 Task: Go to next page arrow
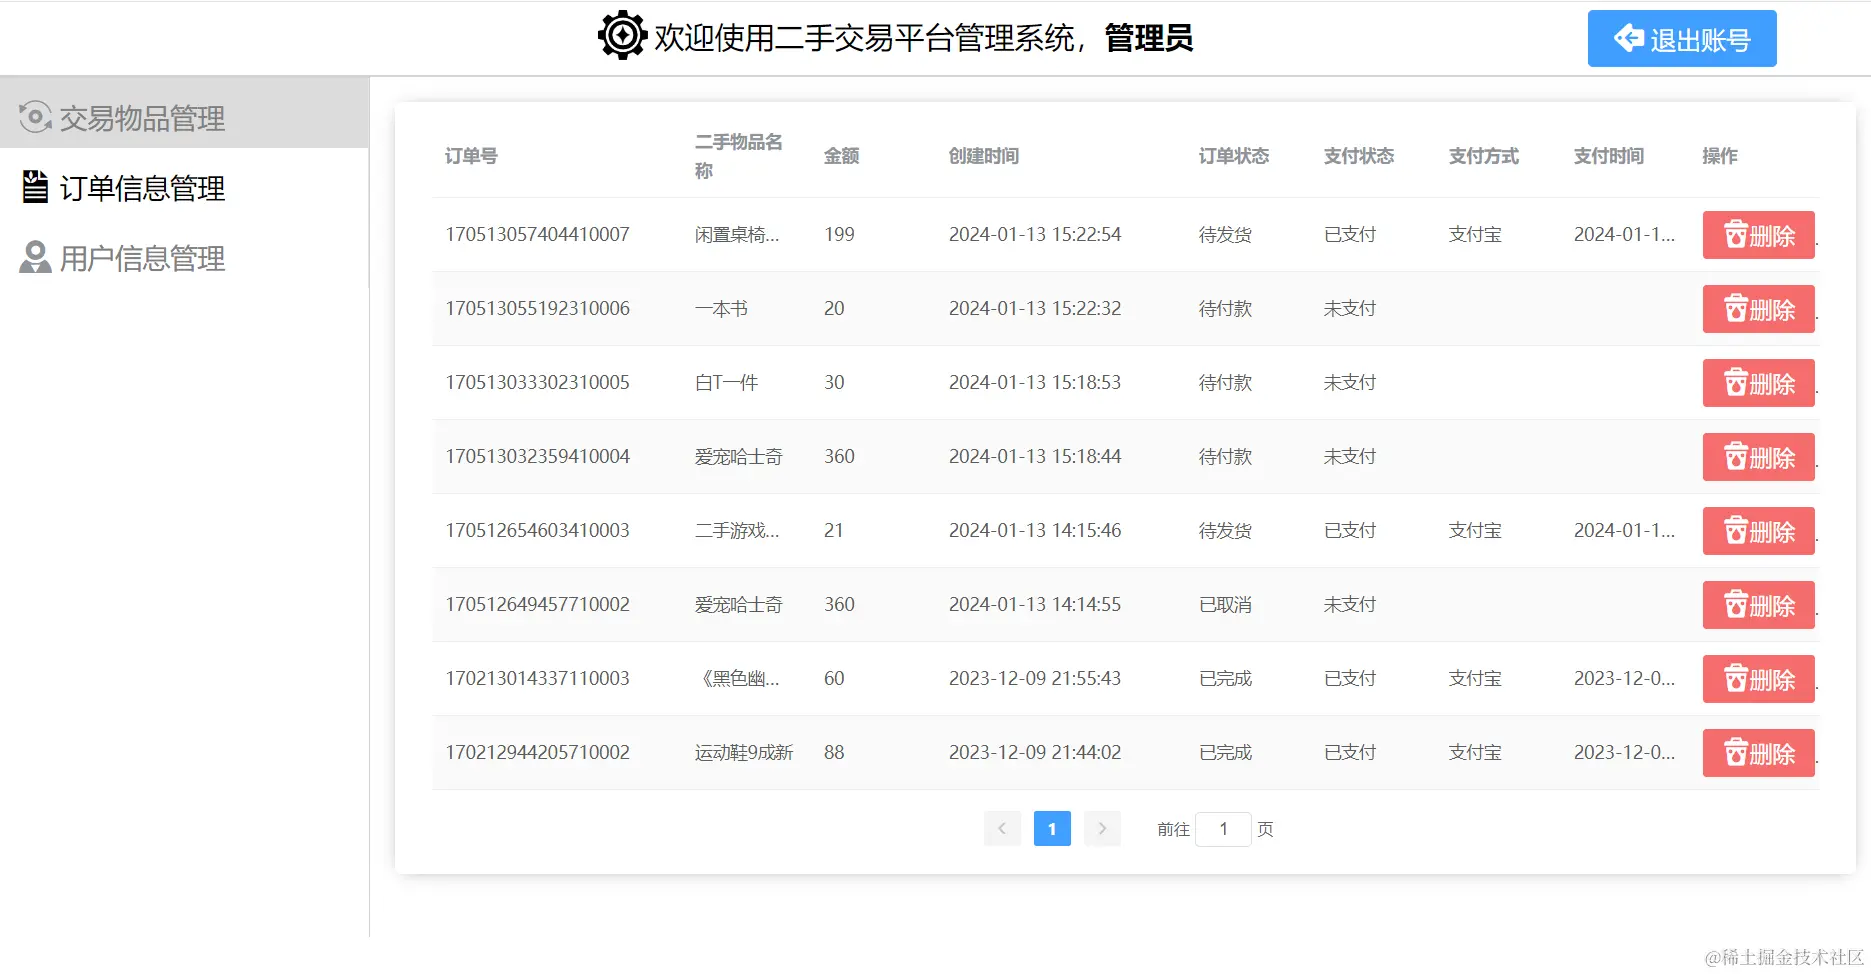(x=1102, y=828)
